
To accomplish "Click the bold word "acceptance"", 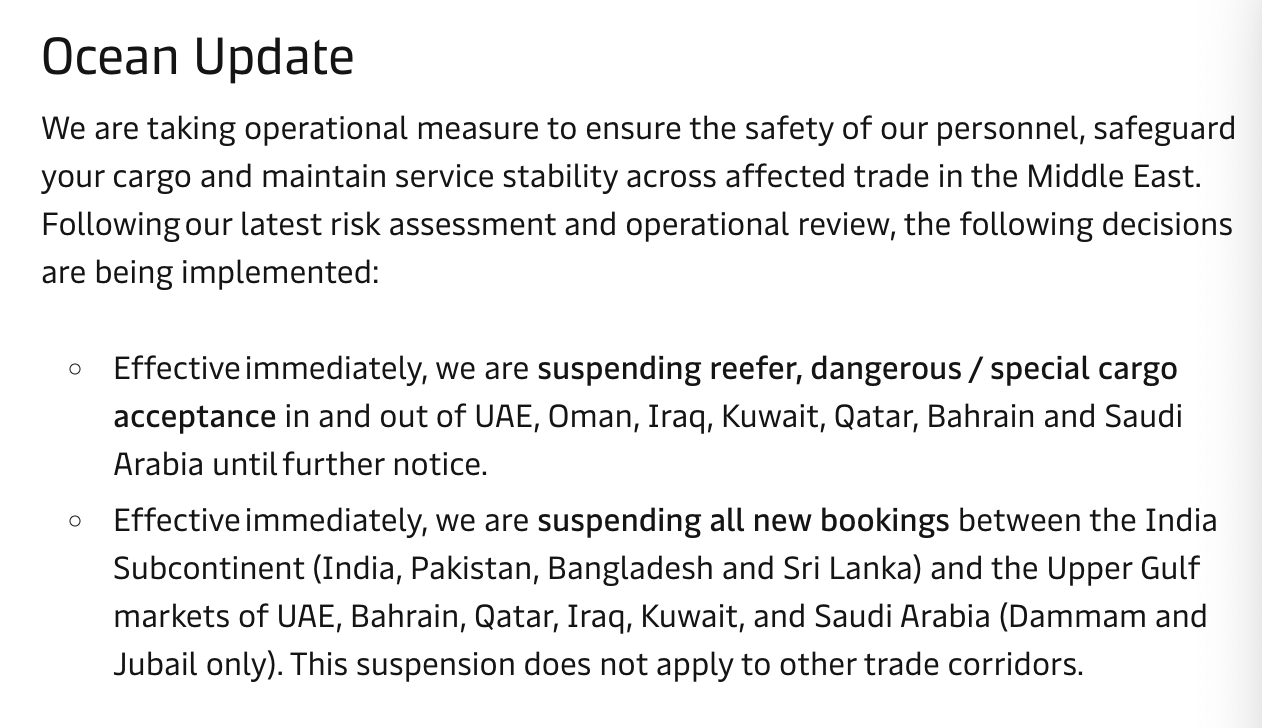I will tap(194, 416).
